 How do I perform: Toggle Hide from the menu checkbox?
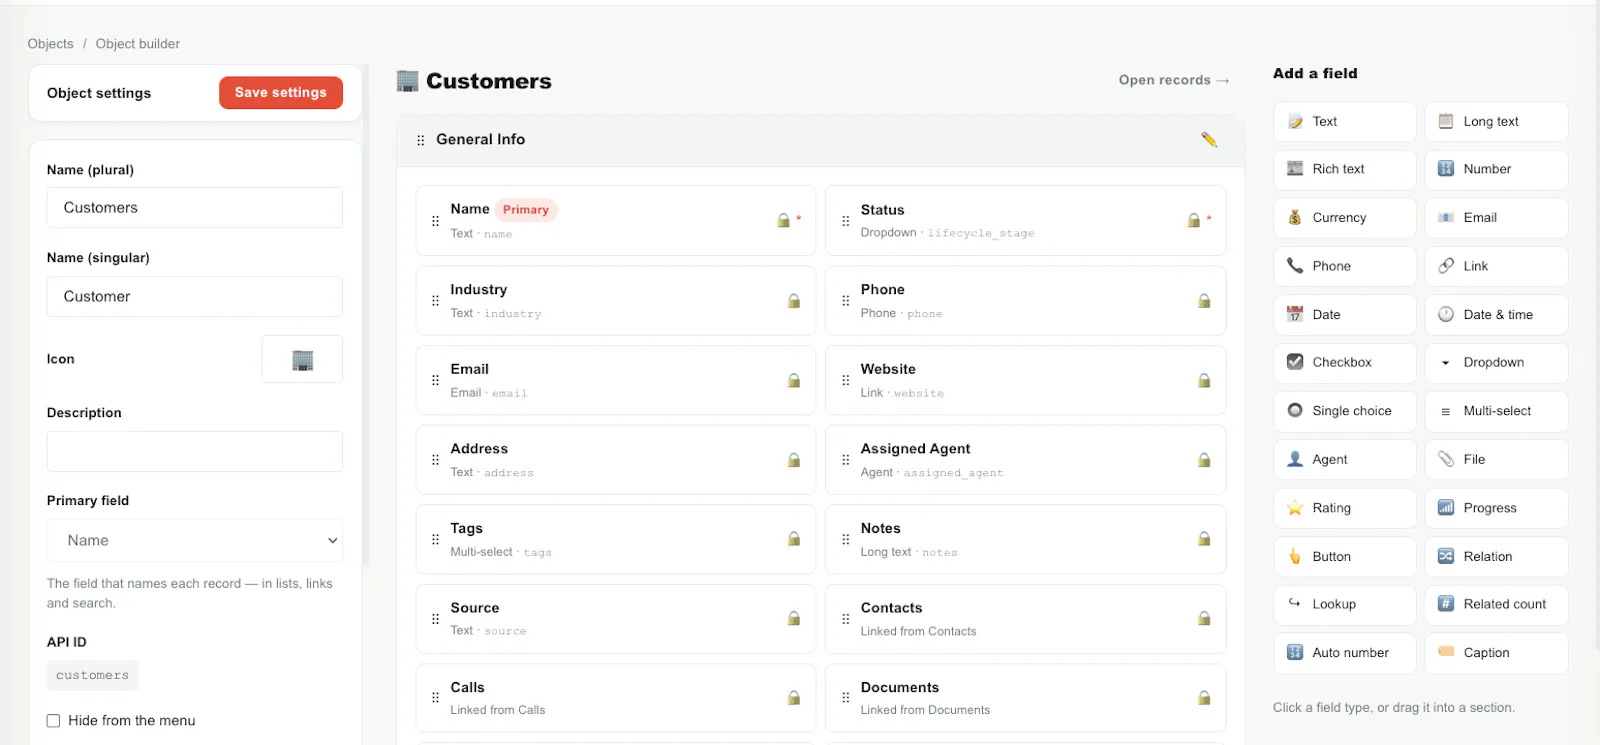tap(54, 721)
